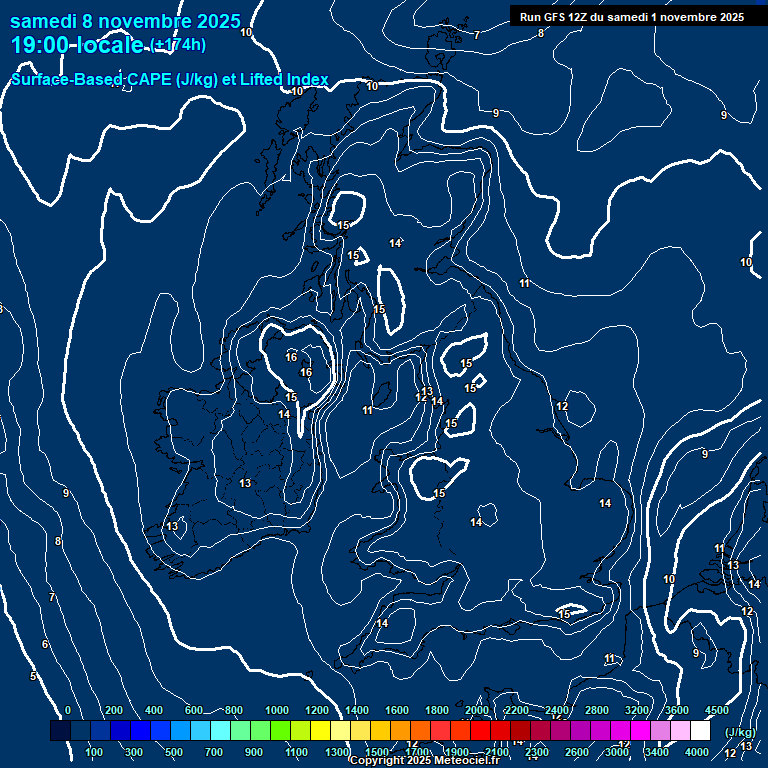Click the dark crimson 2200–2300 legend swatch

520,730
